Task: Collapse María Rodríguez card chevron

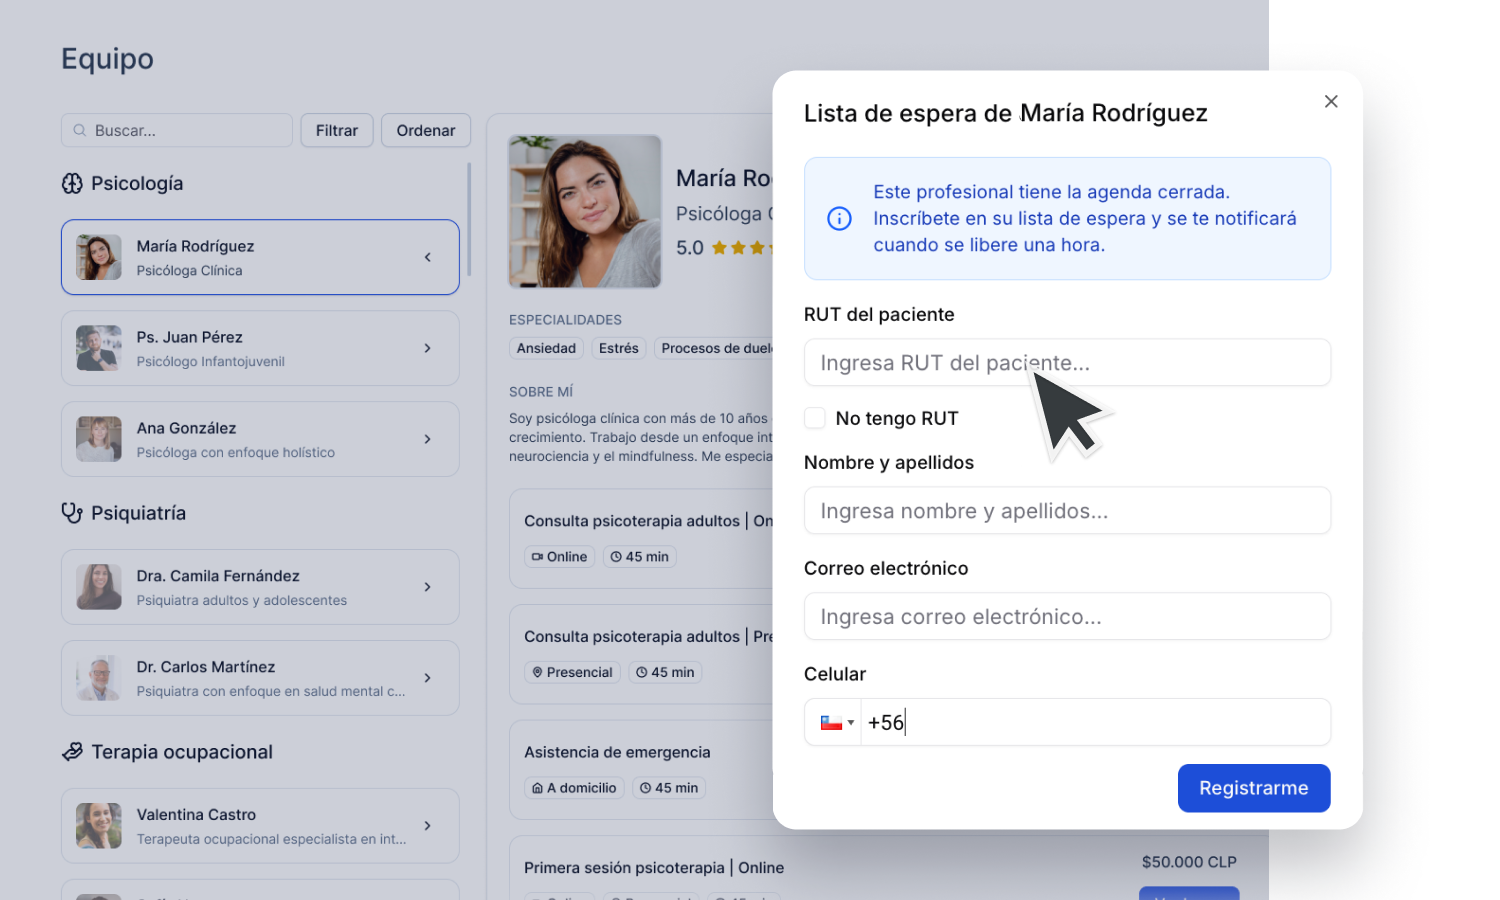Action: point(427,257)
